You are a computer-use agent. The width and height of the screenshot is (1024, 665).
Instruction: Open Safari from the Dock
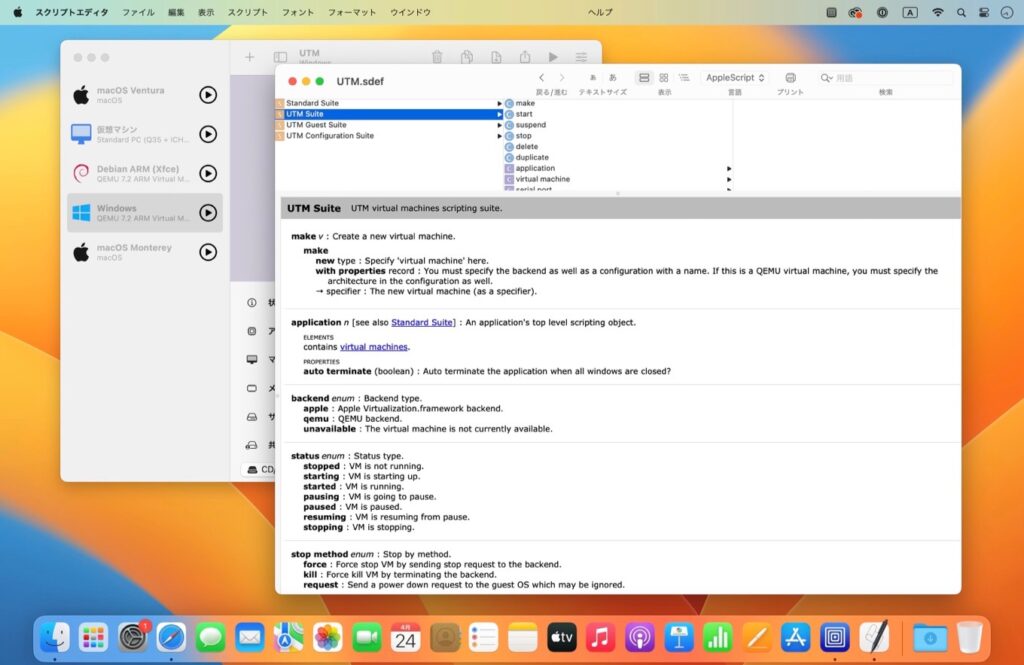(171, 637)
